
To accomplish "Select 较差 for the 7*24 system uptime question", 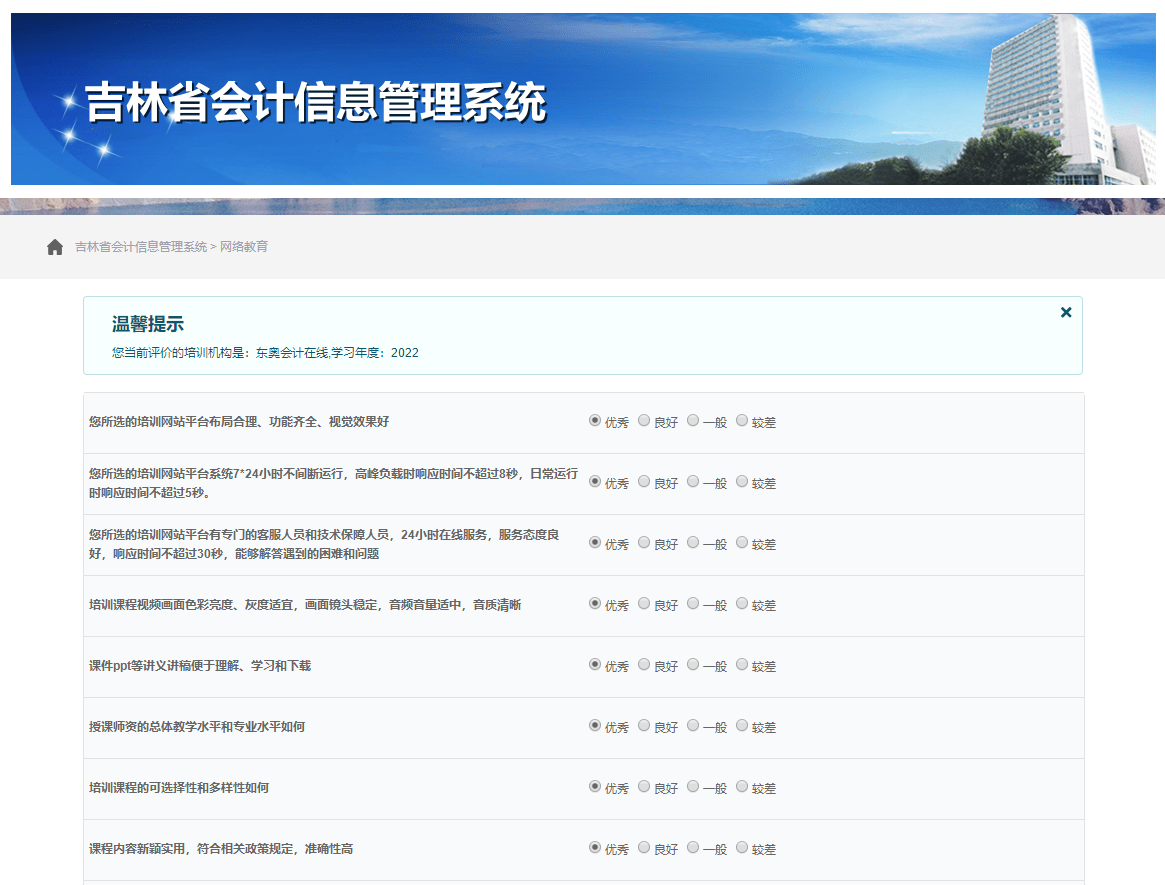I will (741, 482).
